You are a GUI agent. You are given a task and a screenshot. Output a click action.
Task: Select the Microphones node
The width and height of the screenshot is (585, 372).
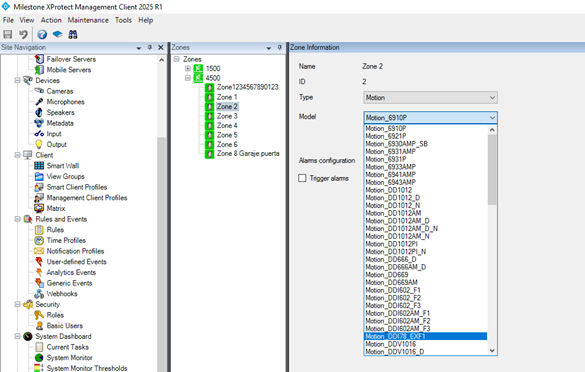(65, 102)
